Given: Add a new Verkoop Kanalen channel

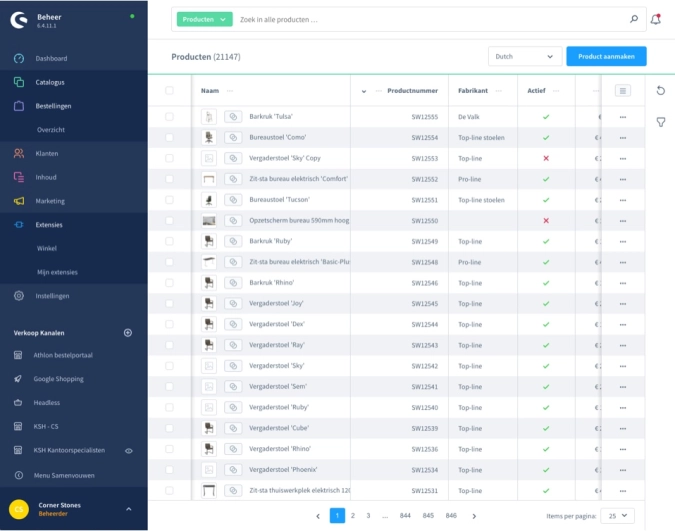Looking at the screenshot, I should 127,332.
